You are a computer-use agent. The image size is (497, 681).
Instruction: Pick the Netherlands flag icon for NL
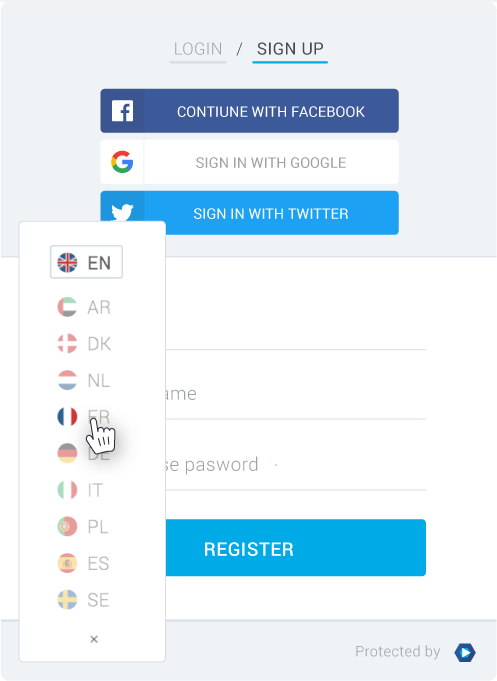67,380
